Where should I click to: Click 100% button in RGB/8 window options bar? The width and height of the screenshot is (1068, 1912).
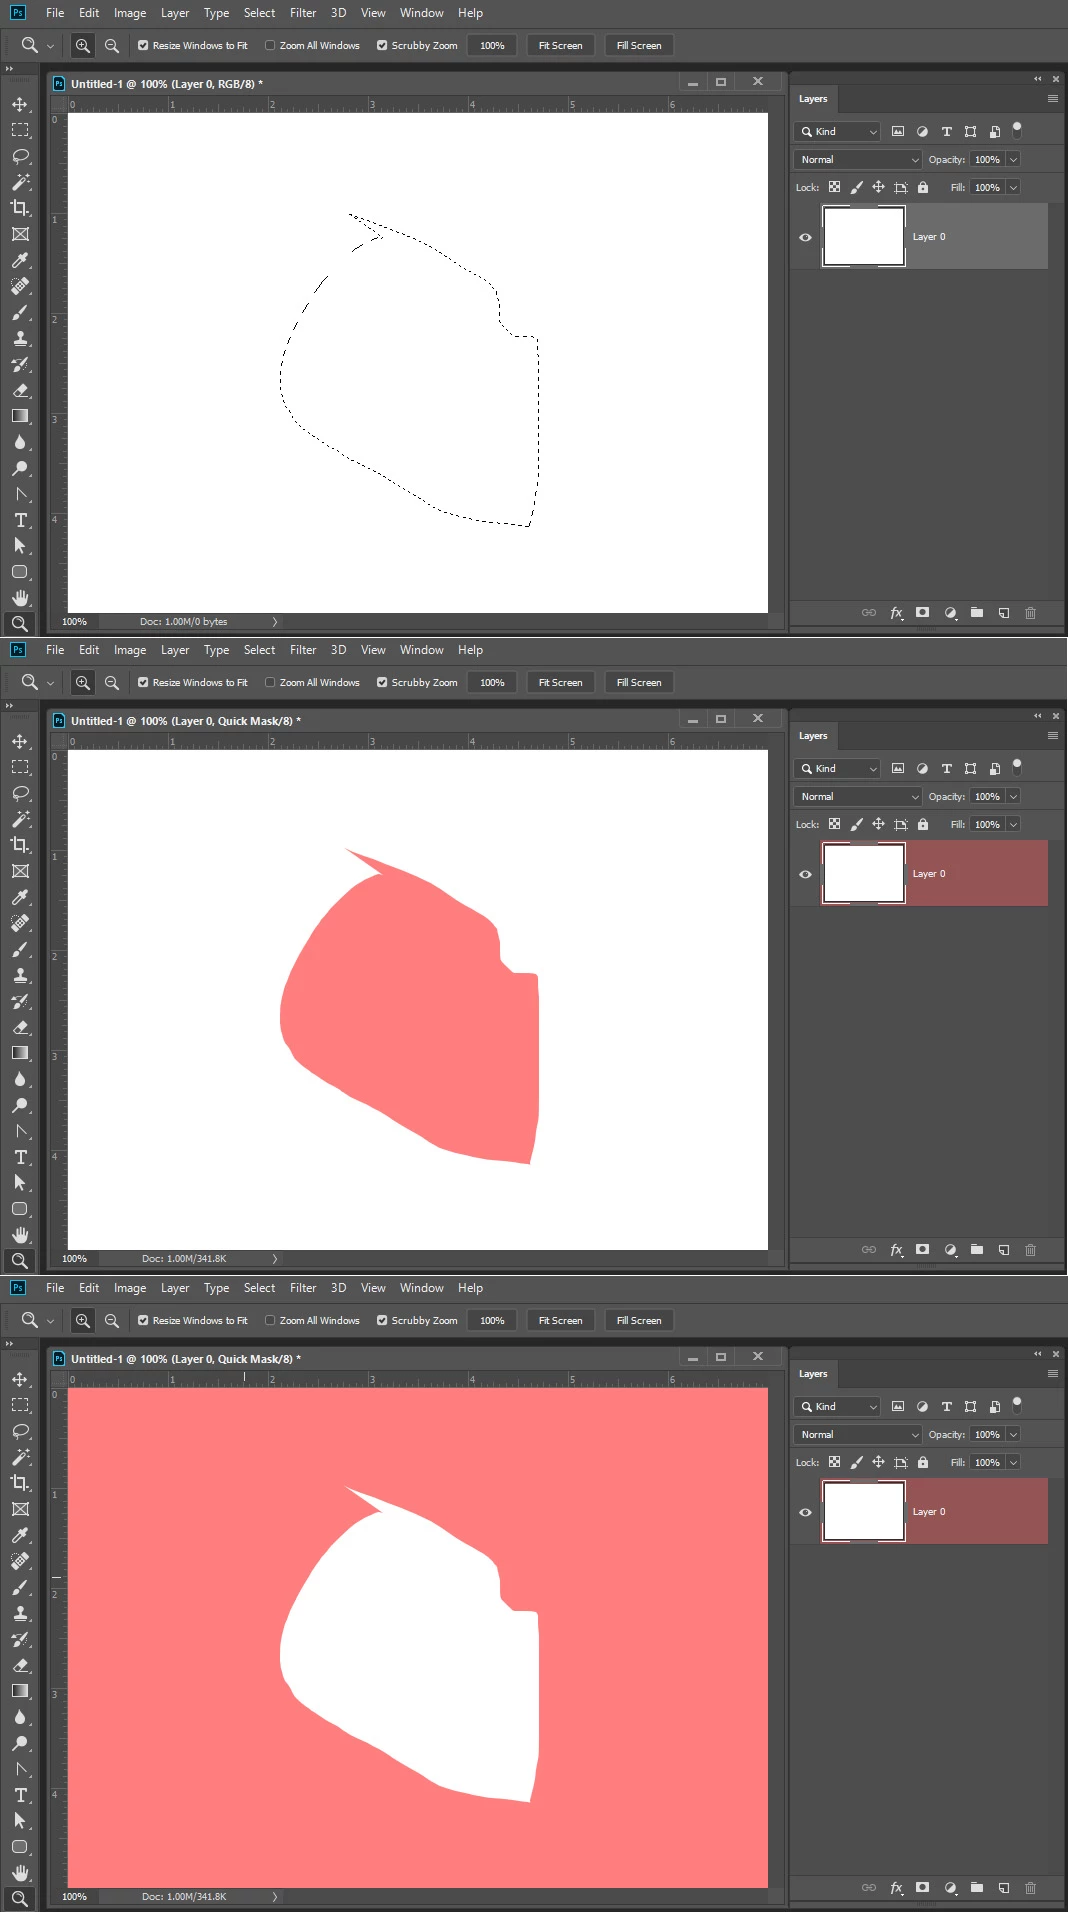pos(492,45)
